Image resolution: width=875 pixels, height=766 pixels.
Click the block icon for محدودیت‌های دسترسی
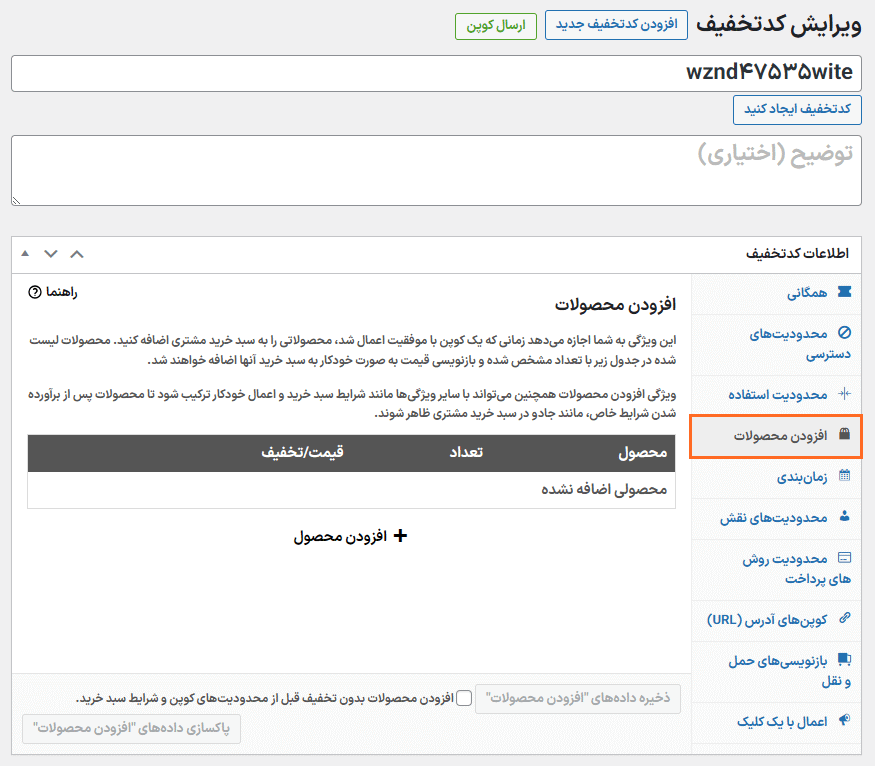point(845,333)
